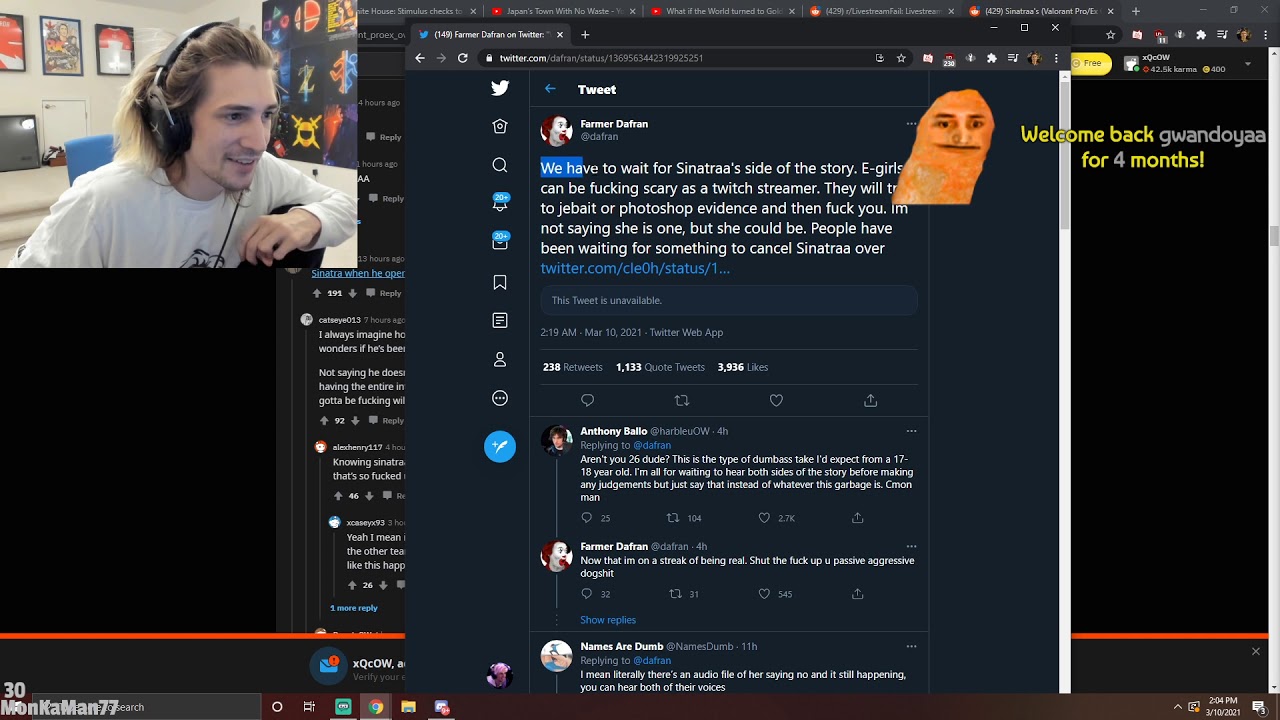Open Anthony Ballo's profile picture

tap(556, 440)
